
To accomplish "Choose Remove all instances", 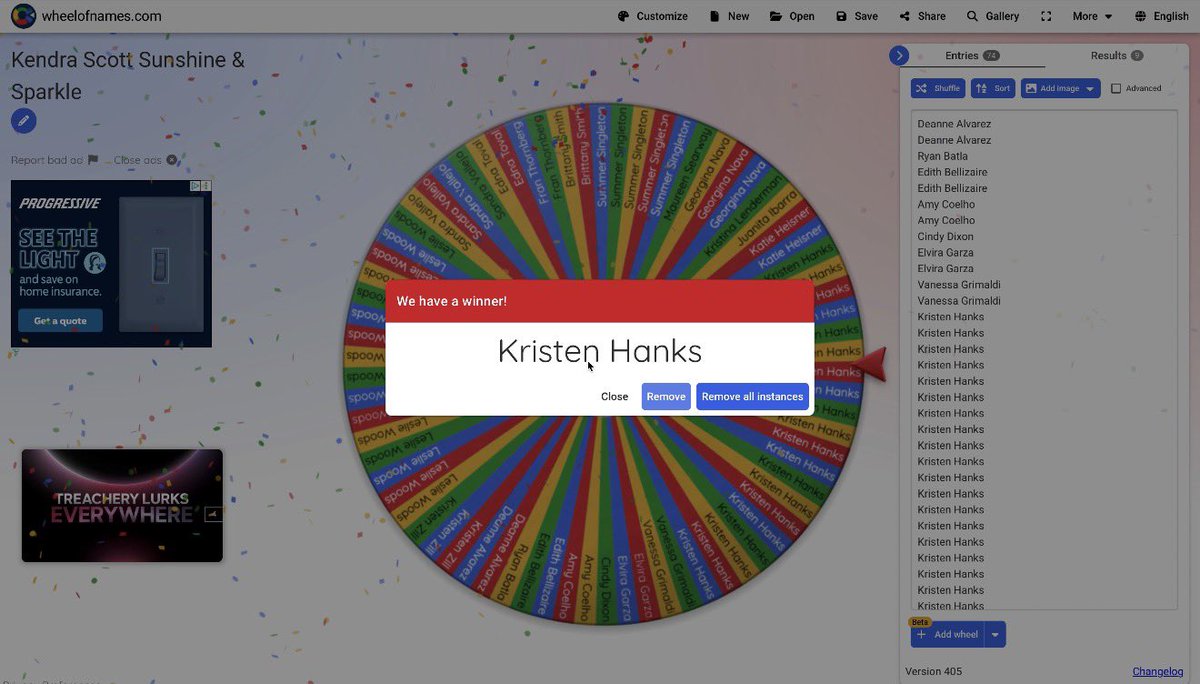I will pyautogui.click(x=752, y=397).
